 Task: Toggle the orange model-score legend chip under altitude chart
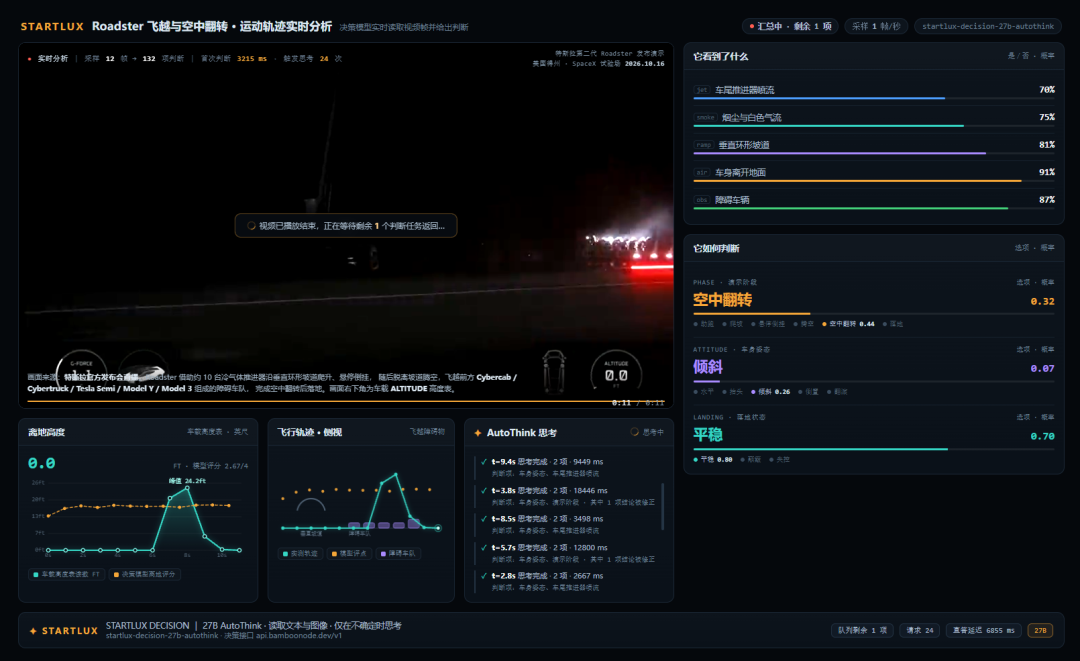point(145,574)
